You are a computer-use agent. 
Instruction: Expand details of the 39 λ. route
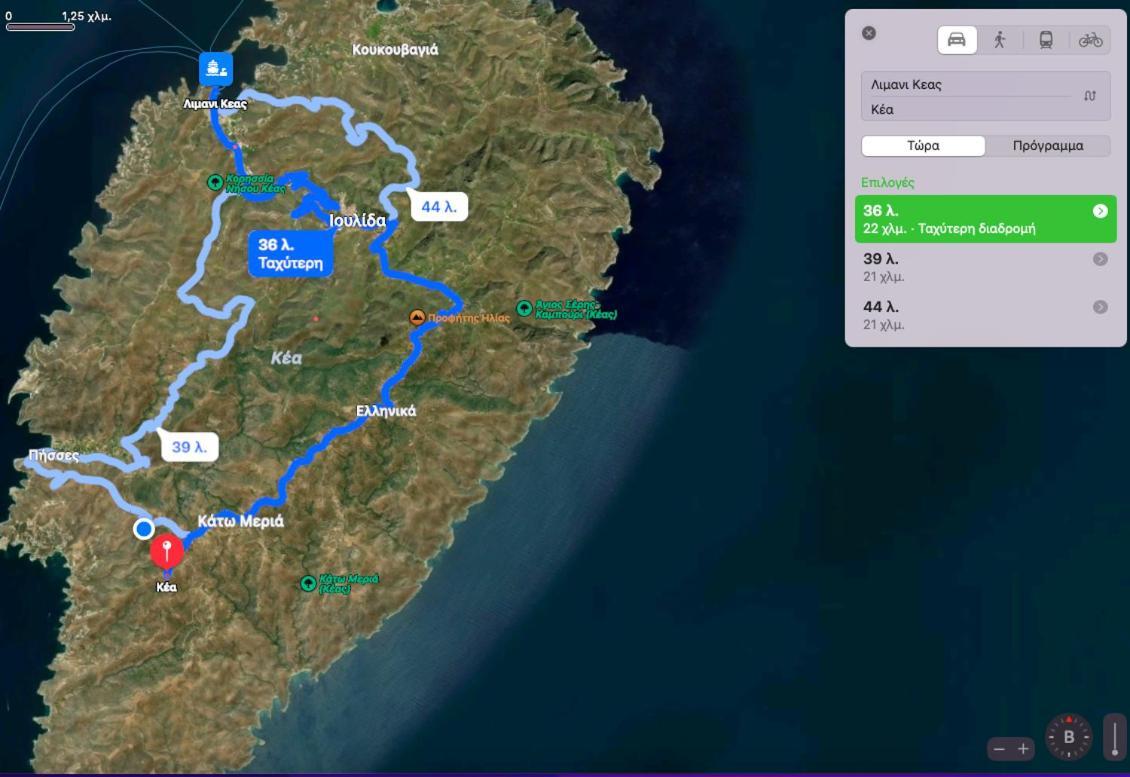tap(1100, 259)
